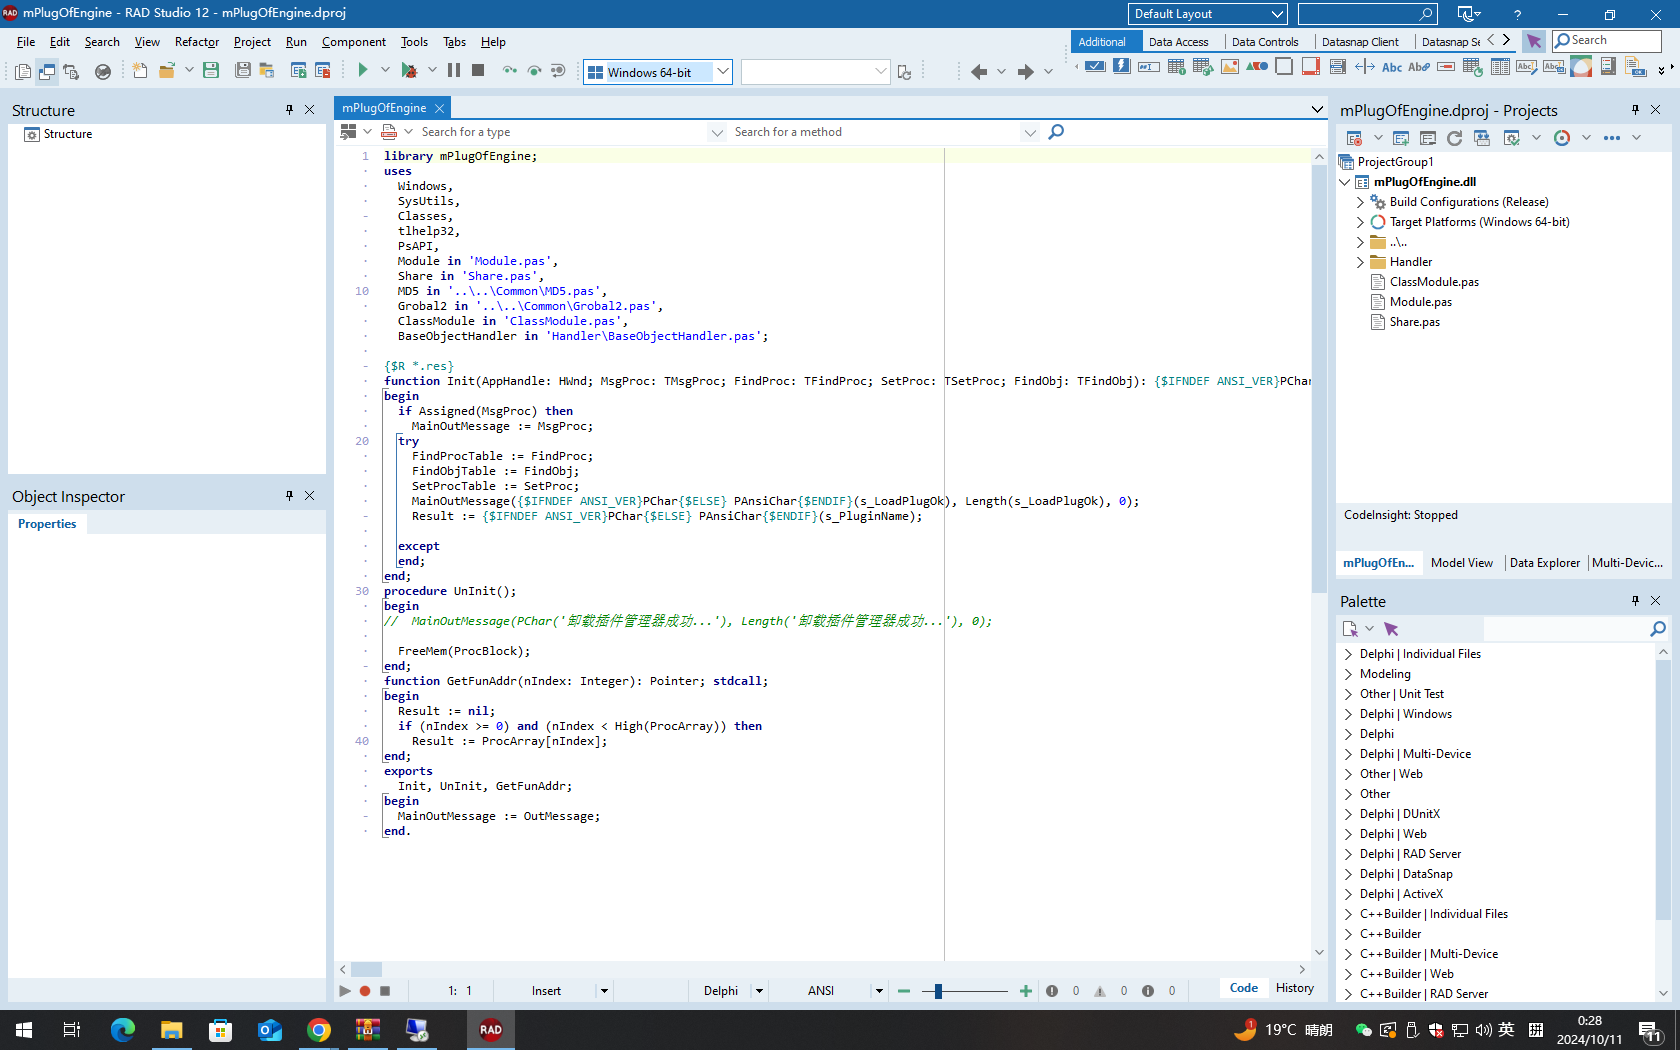Toggle pin on the Palette panel
The image size is (1680, 1050).
[1636, 601]
